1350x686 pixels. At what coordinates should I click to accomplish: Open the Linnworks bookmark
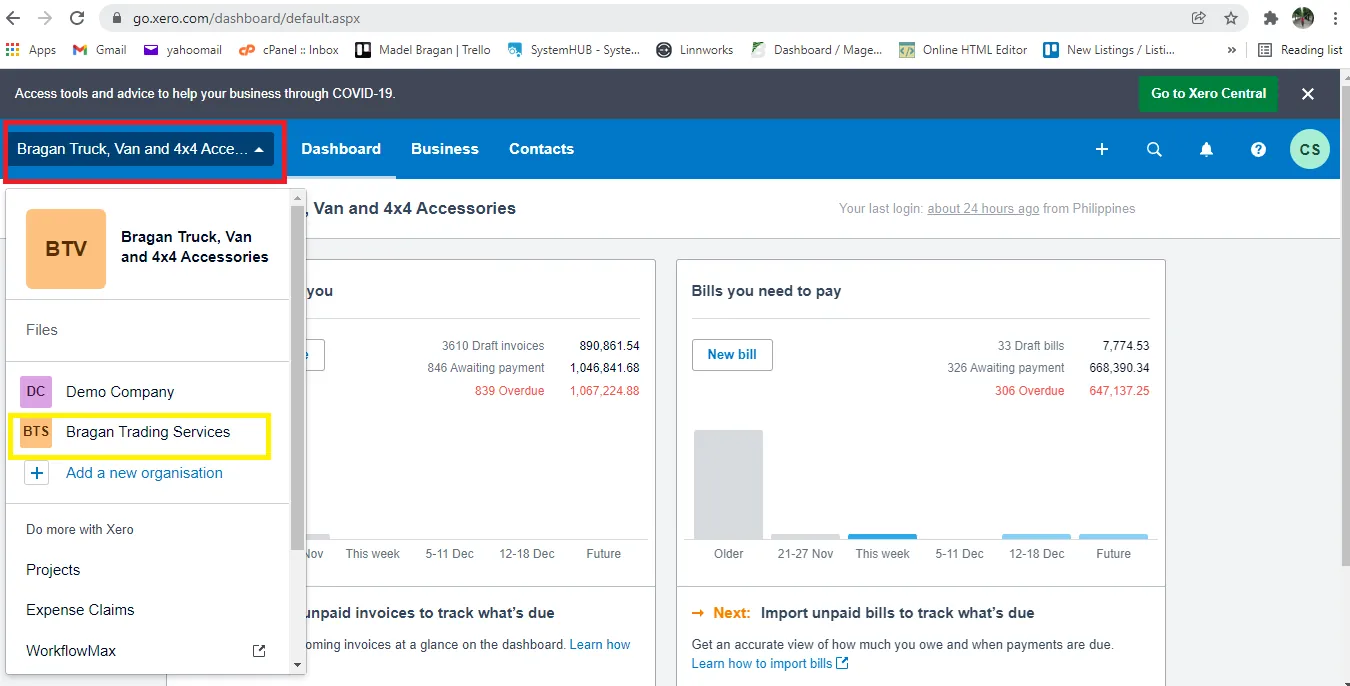695,50
